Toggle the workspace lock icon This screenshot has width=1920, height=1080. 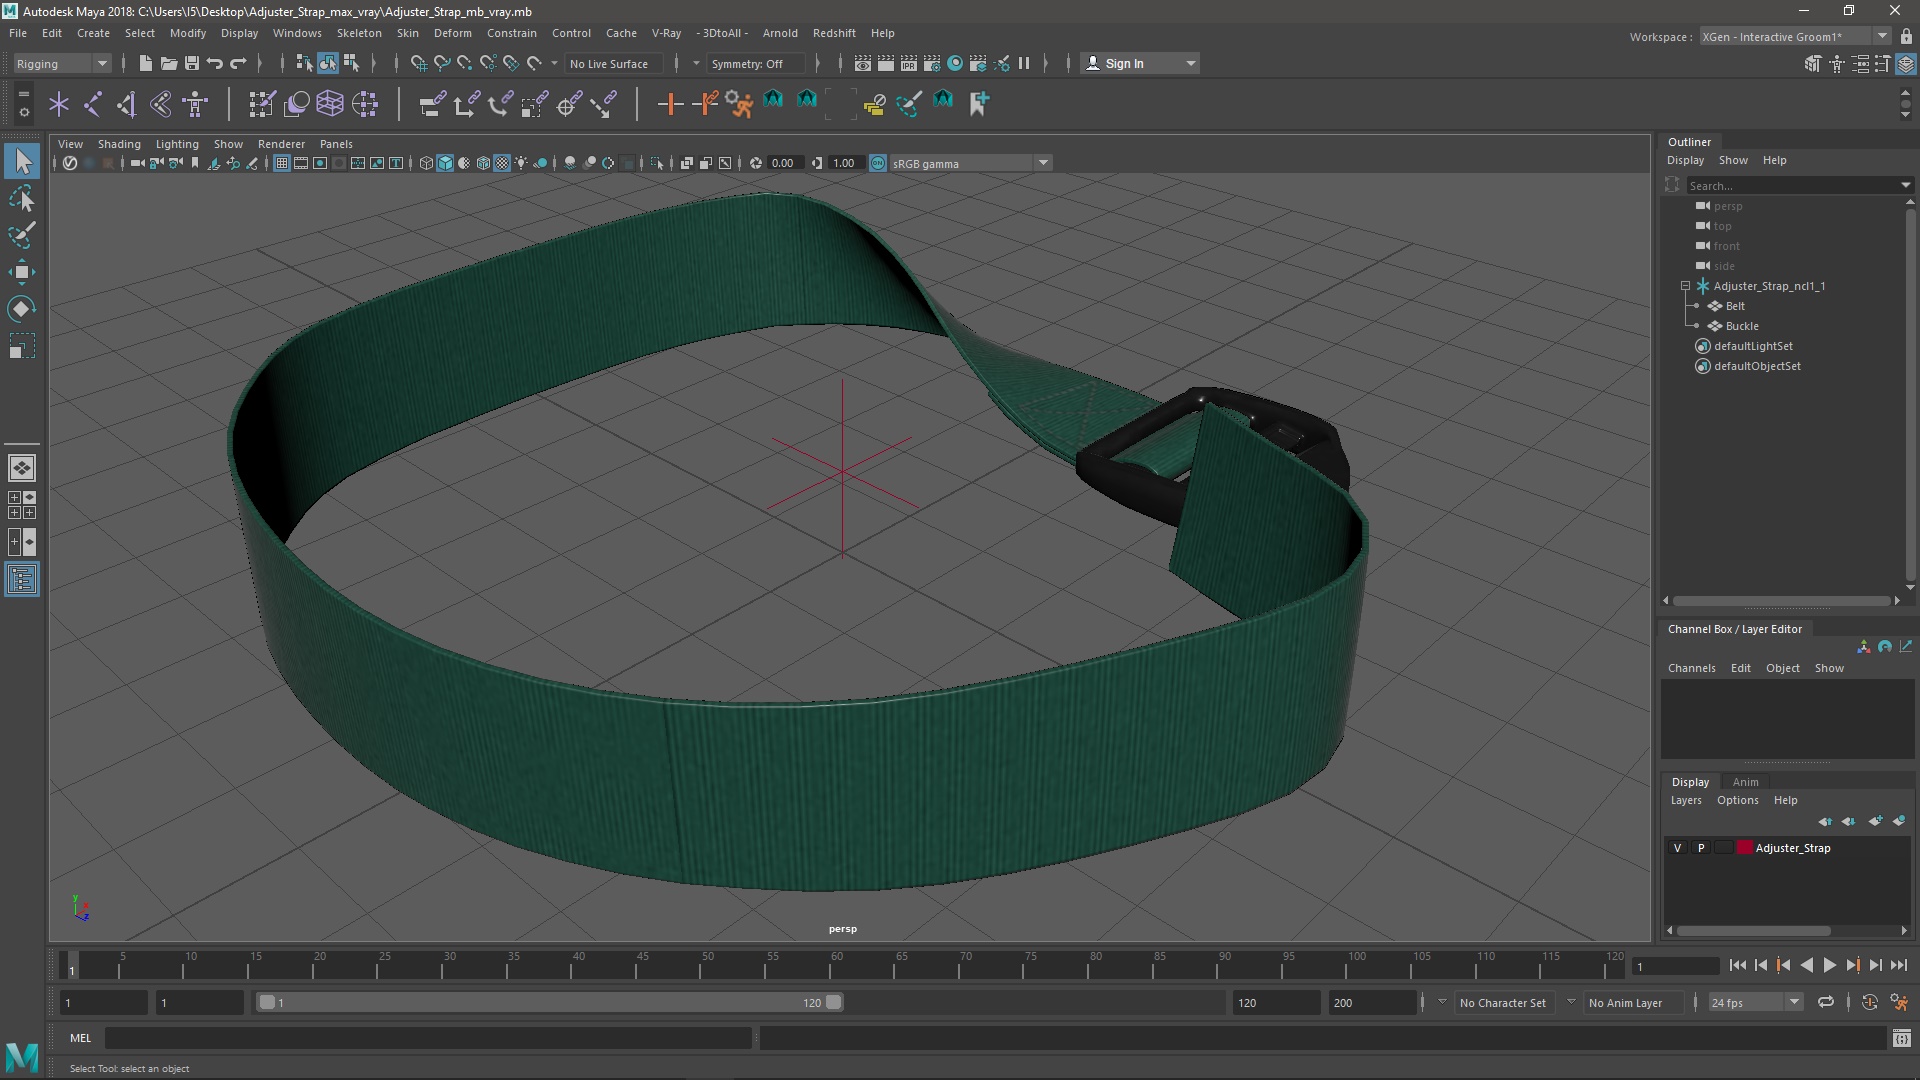(x=1906, y=37)
